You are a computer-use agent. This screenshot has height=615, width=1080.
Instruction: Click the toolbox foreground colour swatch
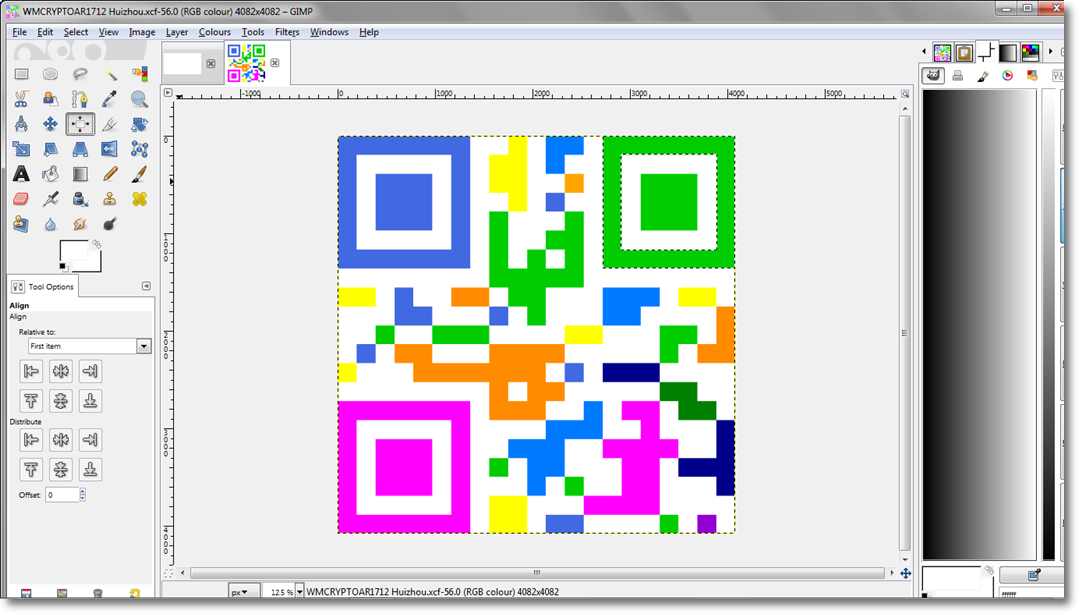coord(73,251)
